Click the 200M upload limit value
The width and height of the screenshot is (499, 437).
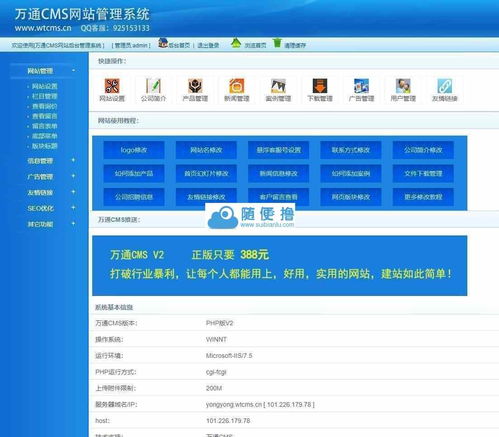click(x=214, y=388)
